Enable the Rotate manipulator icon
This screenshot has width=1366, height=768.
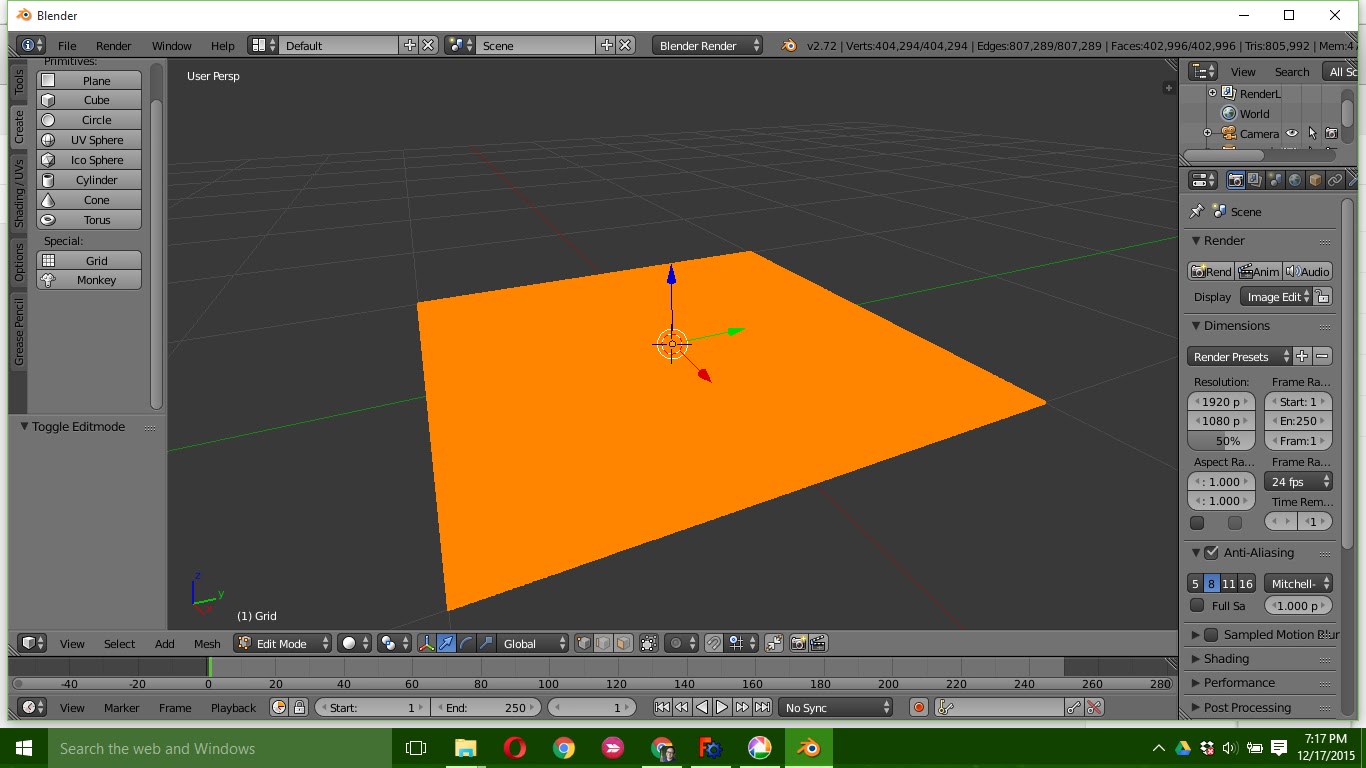click(468, 643)
